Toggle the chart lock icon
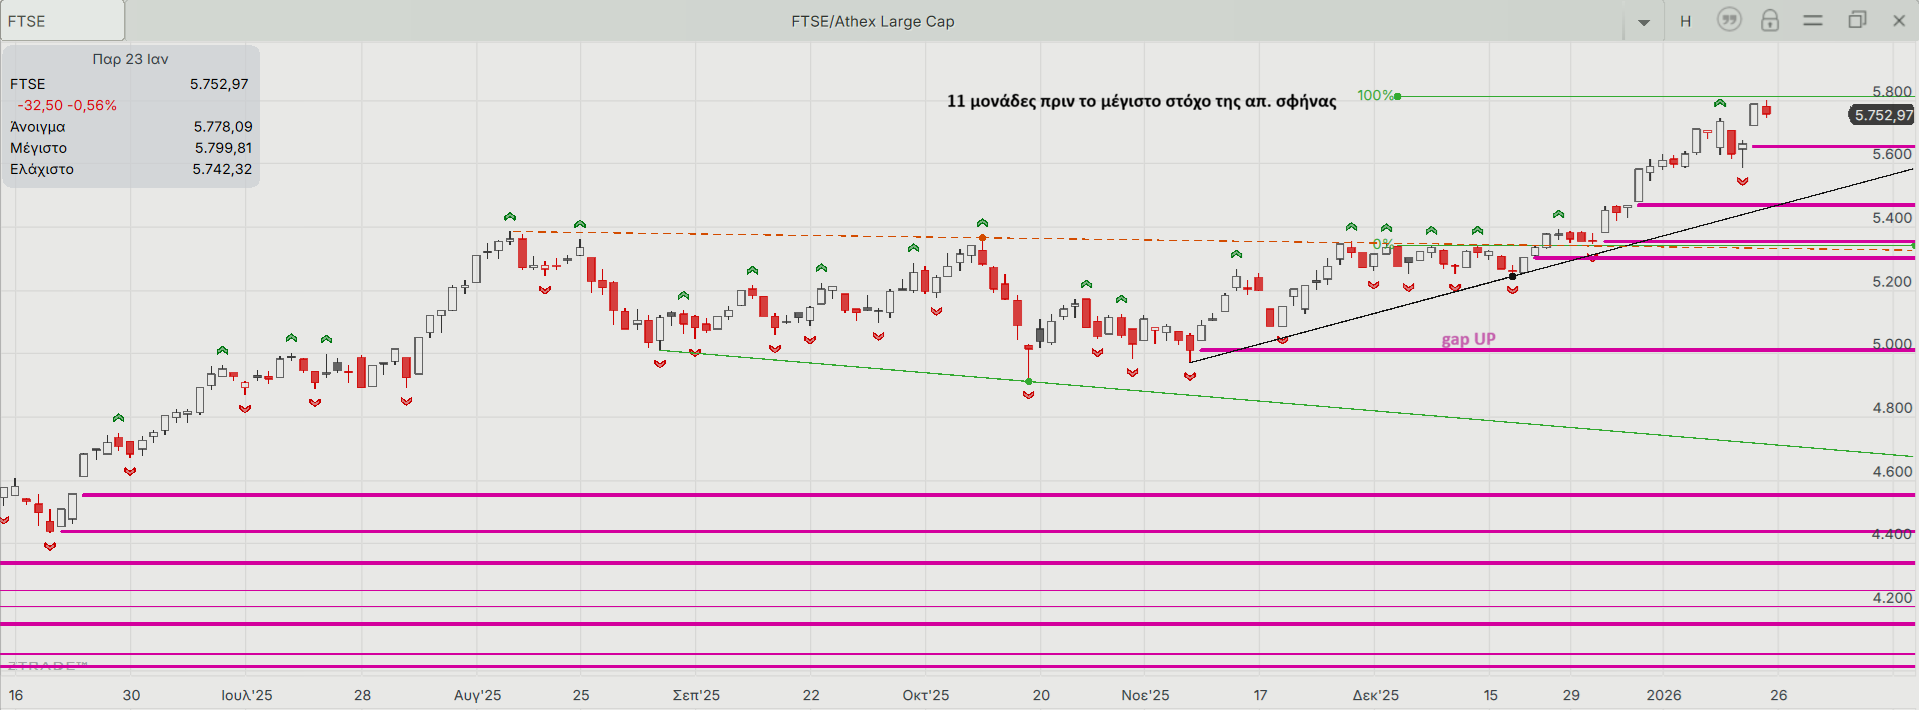This screenshot has height=710, width=1919. pyautogui.click(x=1770, y=20)
